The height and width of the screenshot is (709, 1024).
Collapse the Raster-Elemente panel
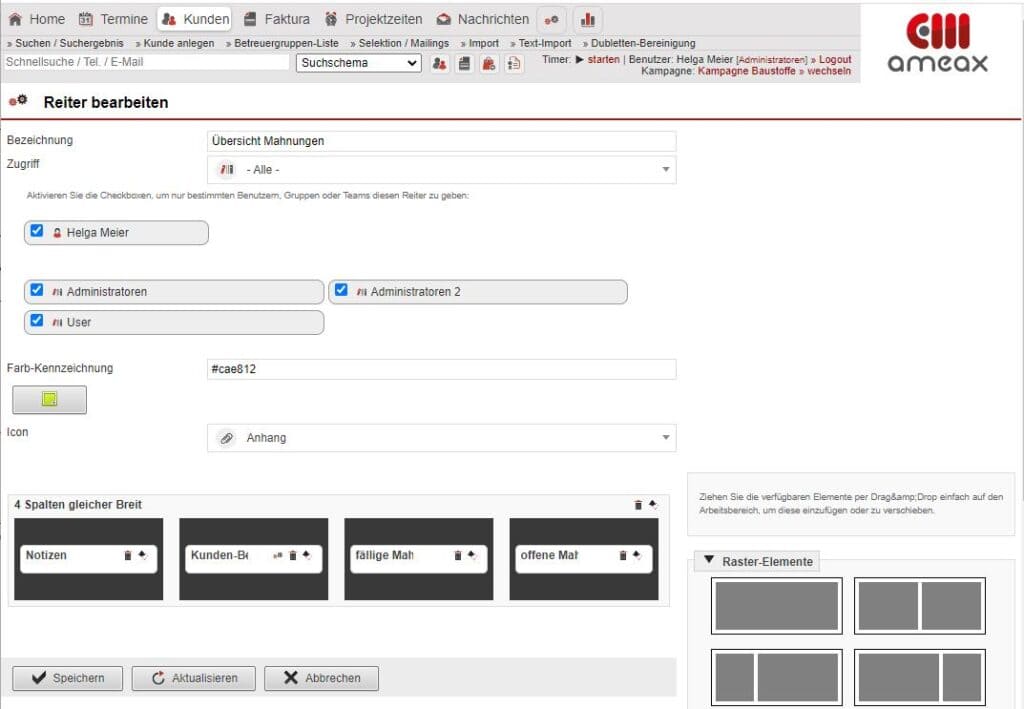[x=709, y=561]
